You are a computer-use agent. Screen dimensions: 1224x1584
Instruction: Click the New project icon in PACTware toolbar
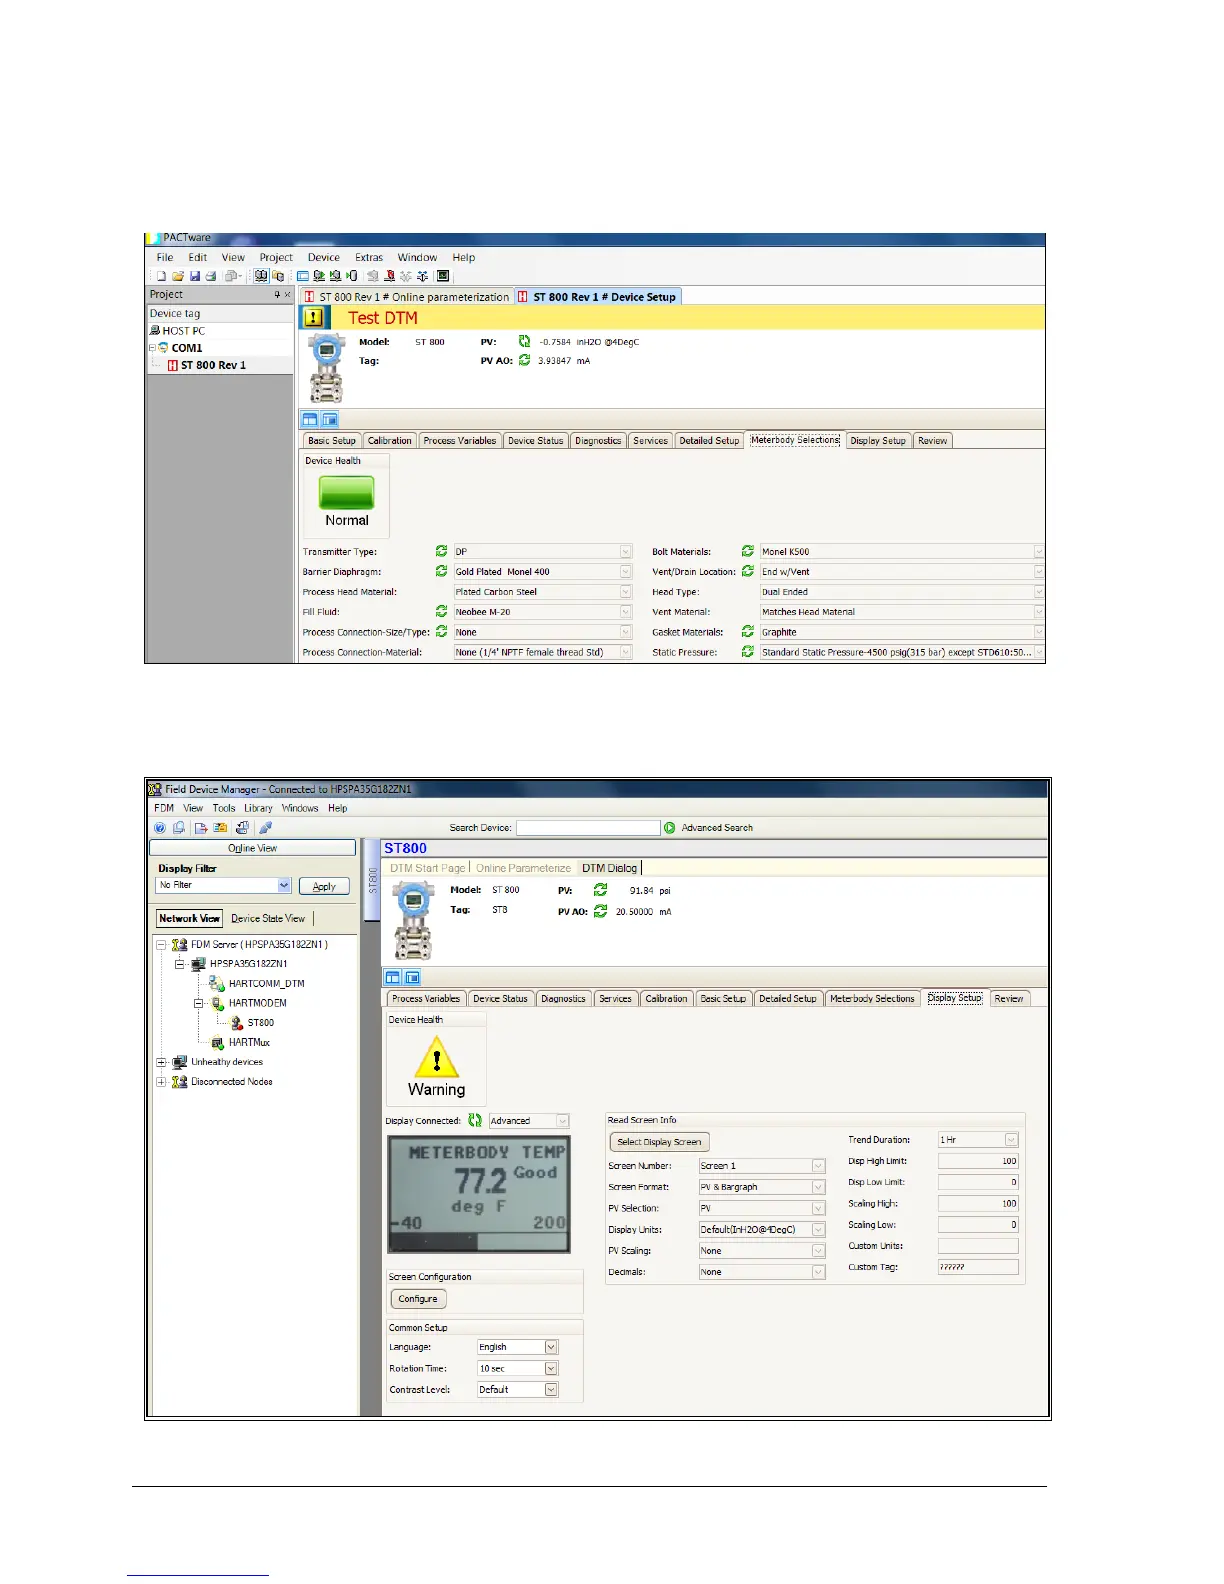(161, 276)
